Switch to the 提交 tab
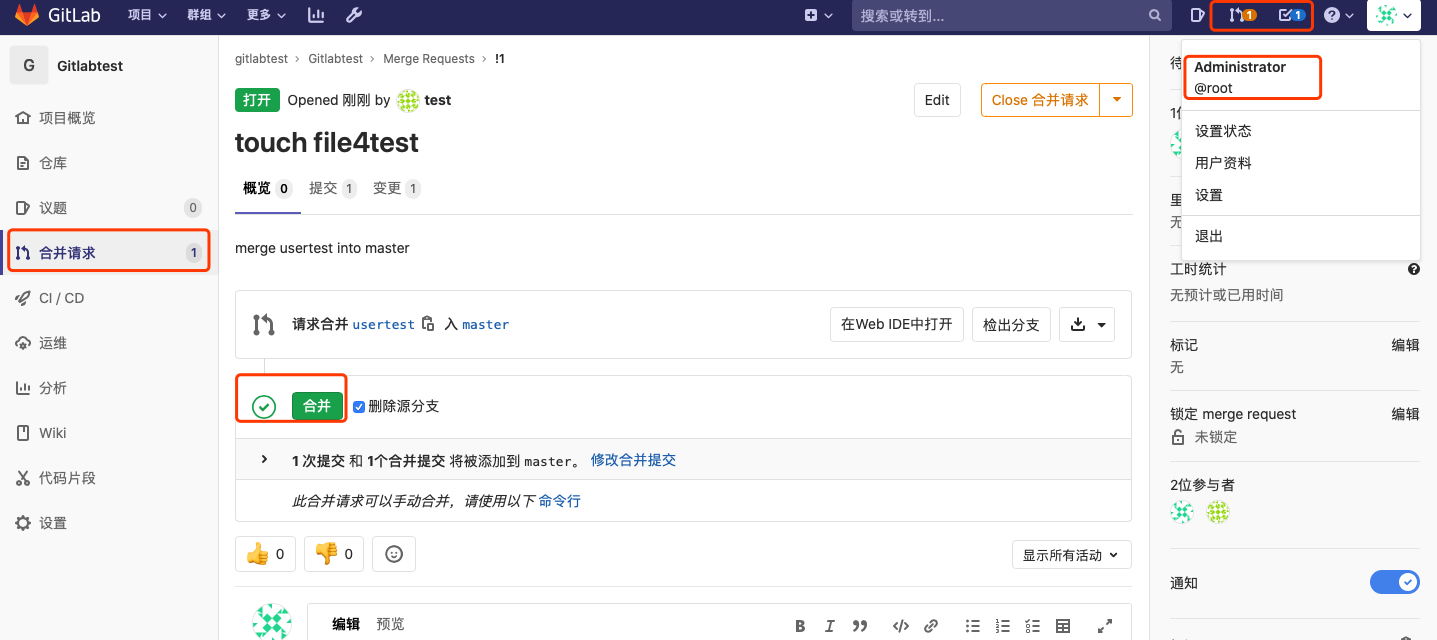1437x640 pixels. 325,187
